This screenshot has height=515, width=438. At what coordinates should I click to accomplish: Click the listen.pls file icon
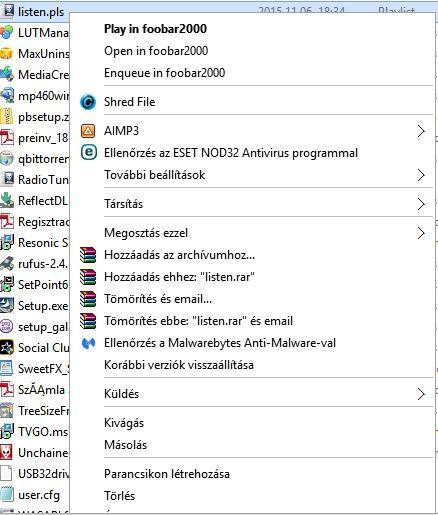7,12
